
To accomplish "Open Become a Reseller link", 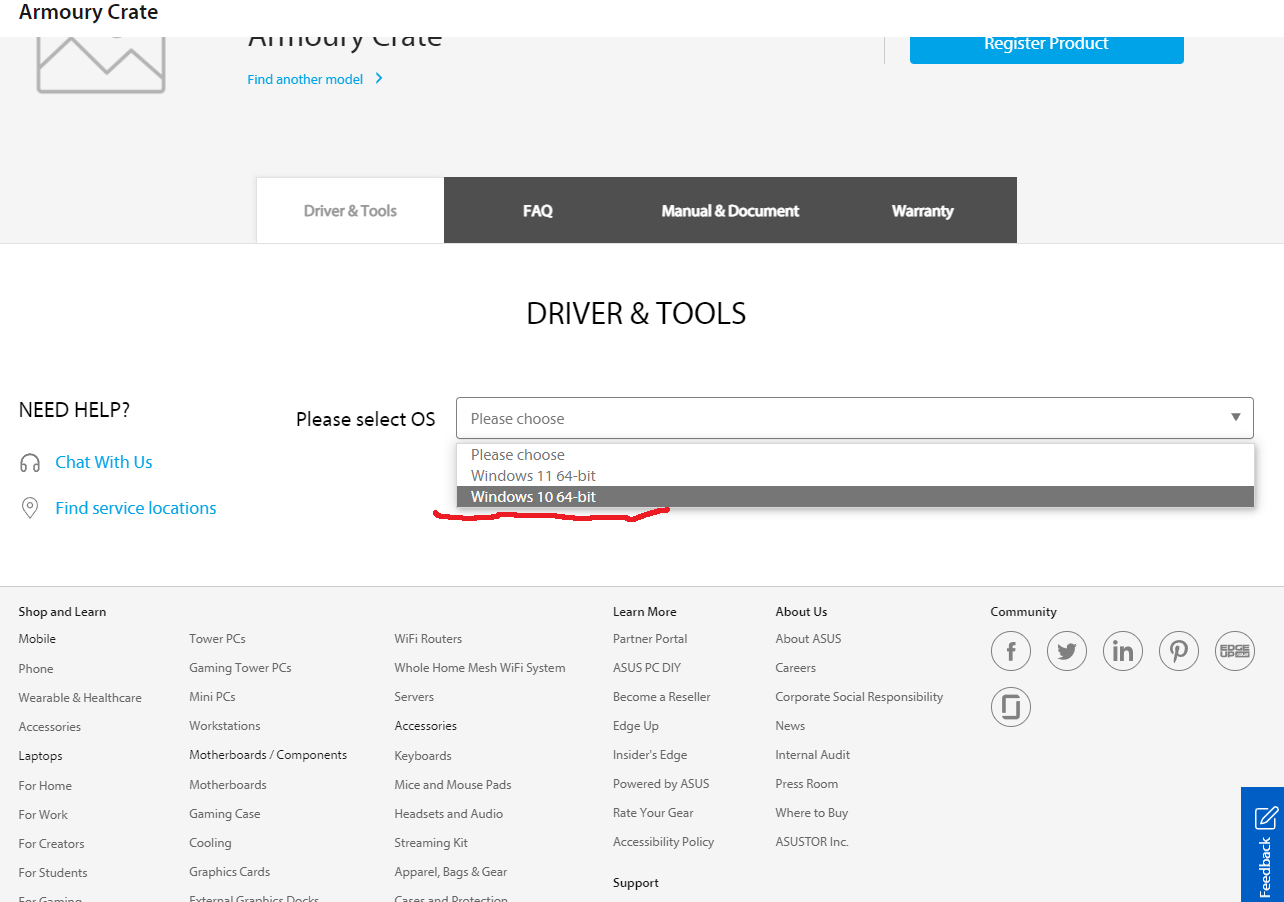I will [662, 697].
